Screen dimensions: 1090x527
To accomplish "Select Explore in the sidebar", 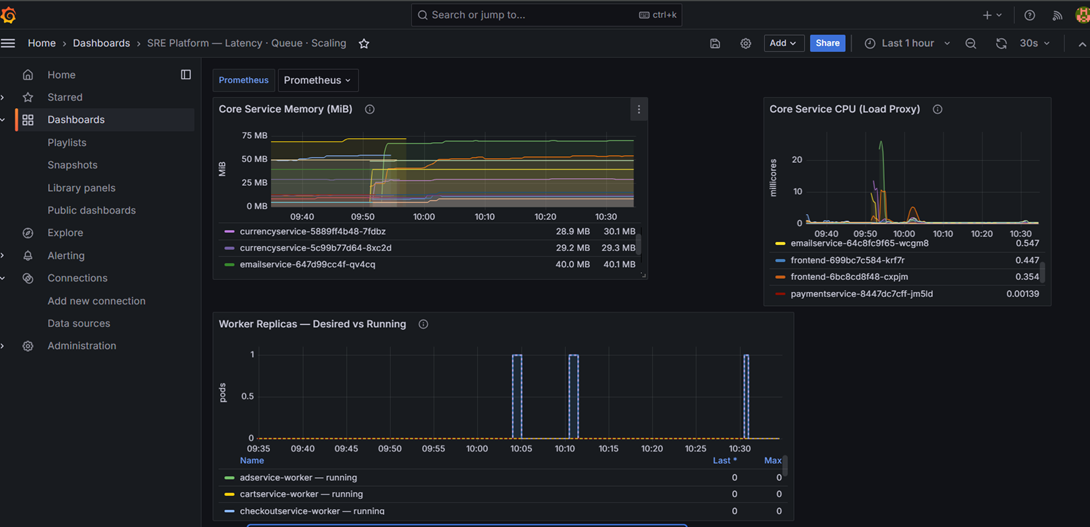I will click(x=65, y=233).
